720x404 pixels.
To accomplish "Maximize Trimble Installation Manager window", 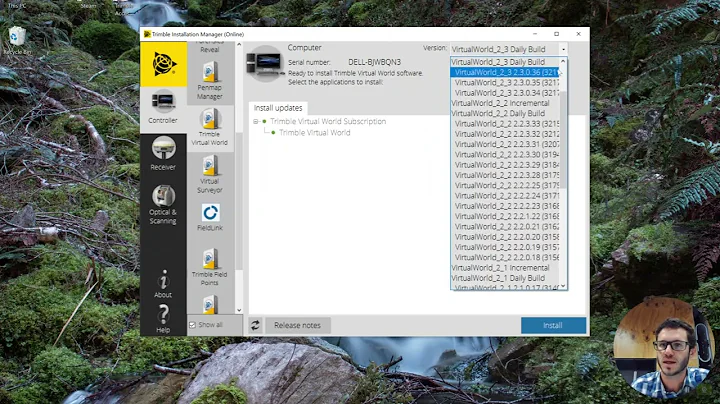I will point(557,34).
